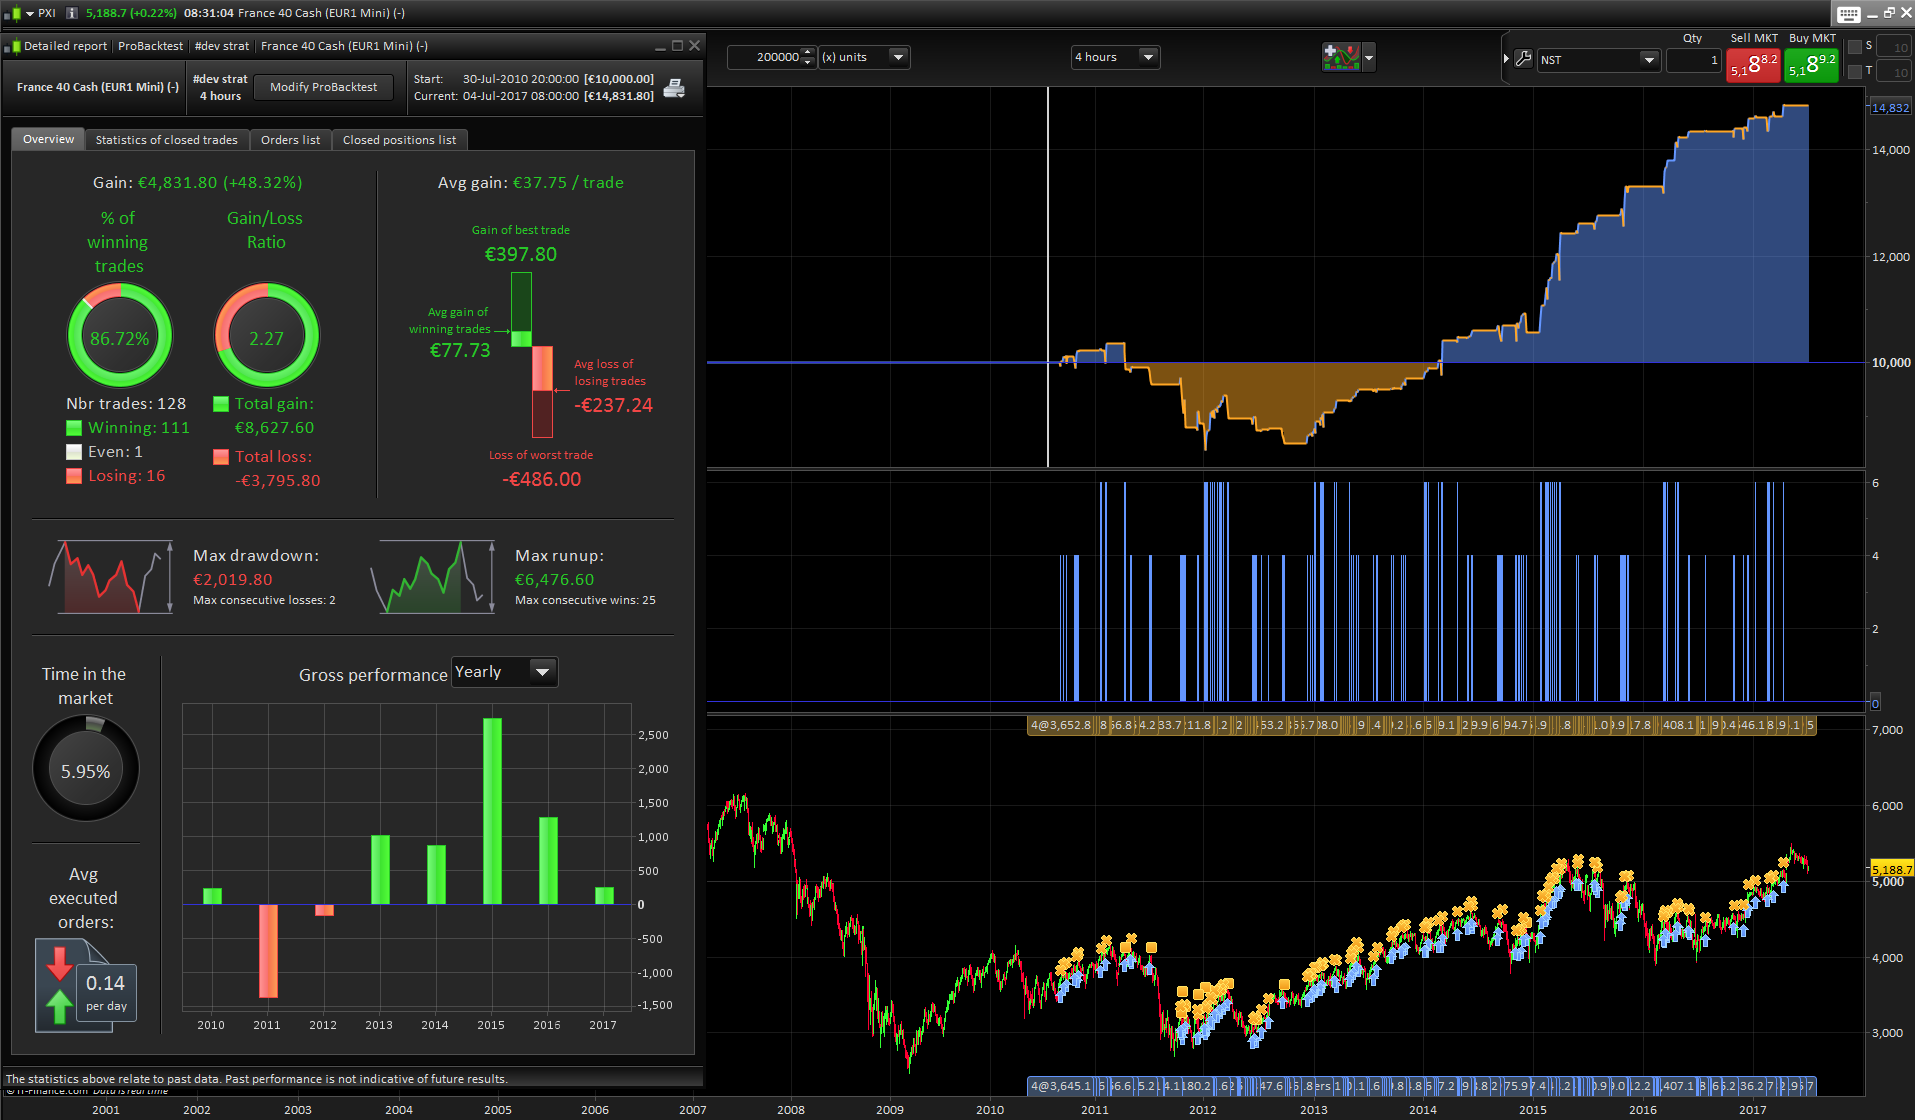Click the France 40 Cash (EUR1 Mini) instrument label

(x=98, y=87)
